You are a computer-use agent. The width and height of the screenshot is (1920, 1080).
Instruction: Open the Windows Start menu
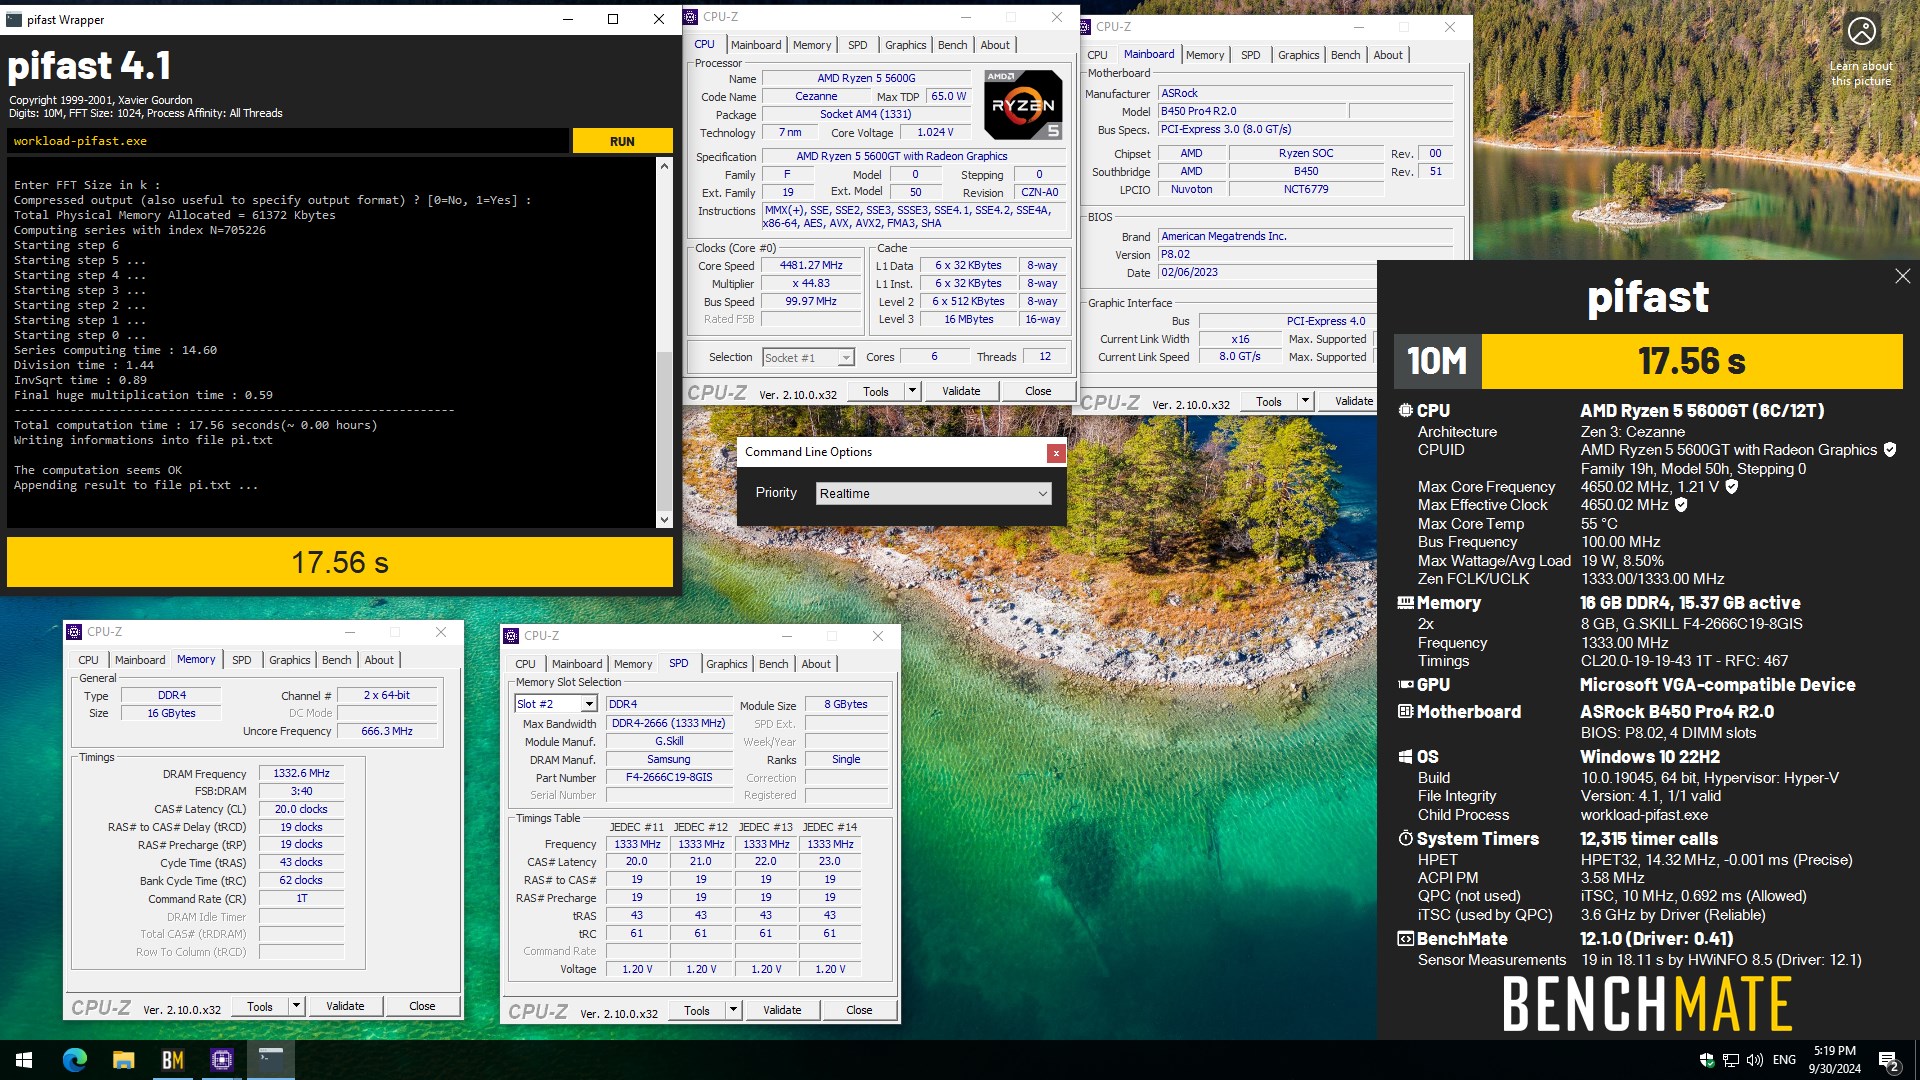click(x=24, y=1060)
